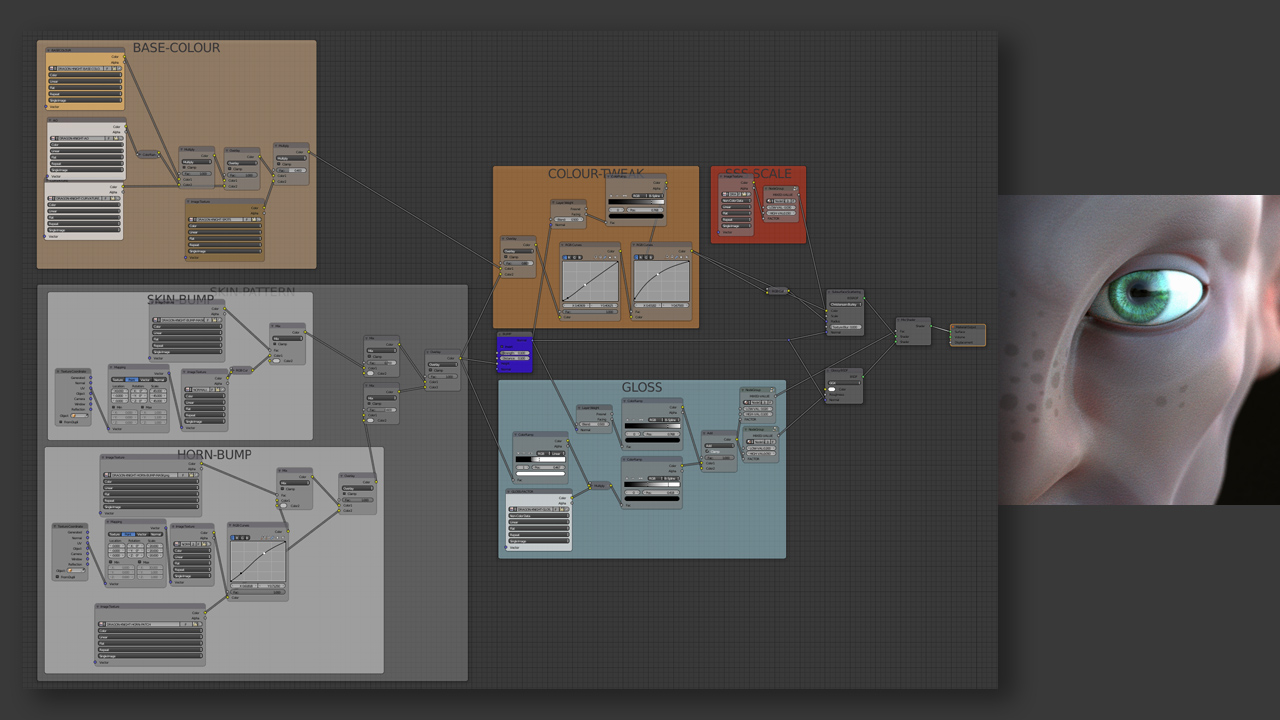Select Point tab in HORN-BUMP Mapping node

pos(128,534)
